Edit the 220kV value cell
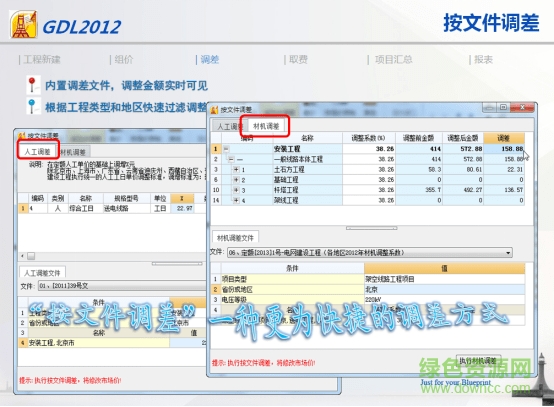 [444, 300]
